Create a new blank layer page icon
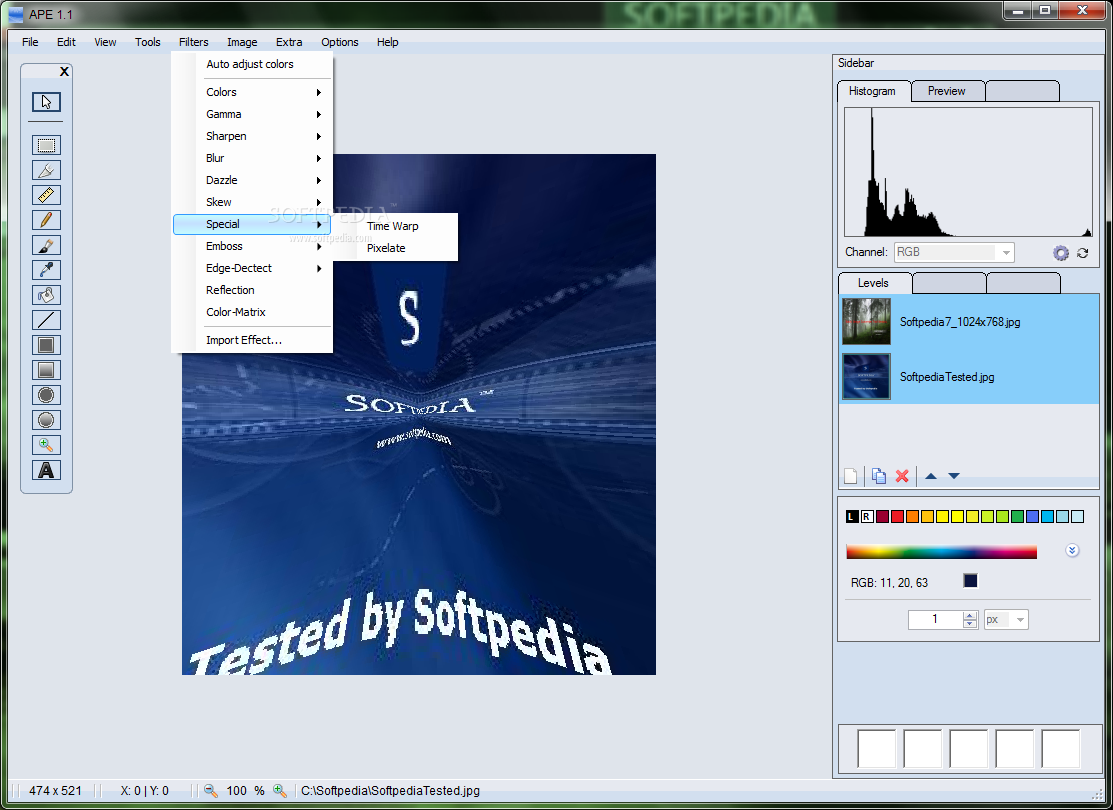 (850, 476)
